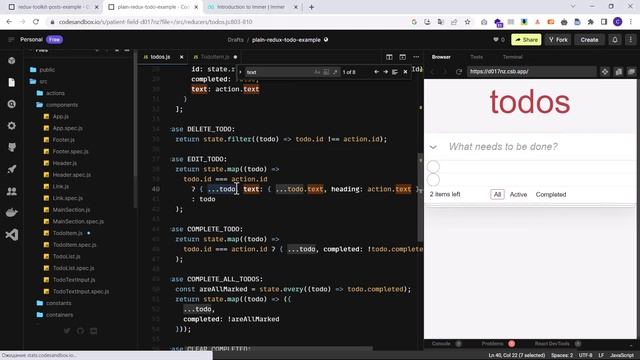This screenshot has width=640, height=360.
Task: Click the preview URL address field
Action: tap(531, 71)
